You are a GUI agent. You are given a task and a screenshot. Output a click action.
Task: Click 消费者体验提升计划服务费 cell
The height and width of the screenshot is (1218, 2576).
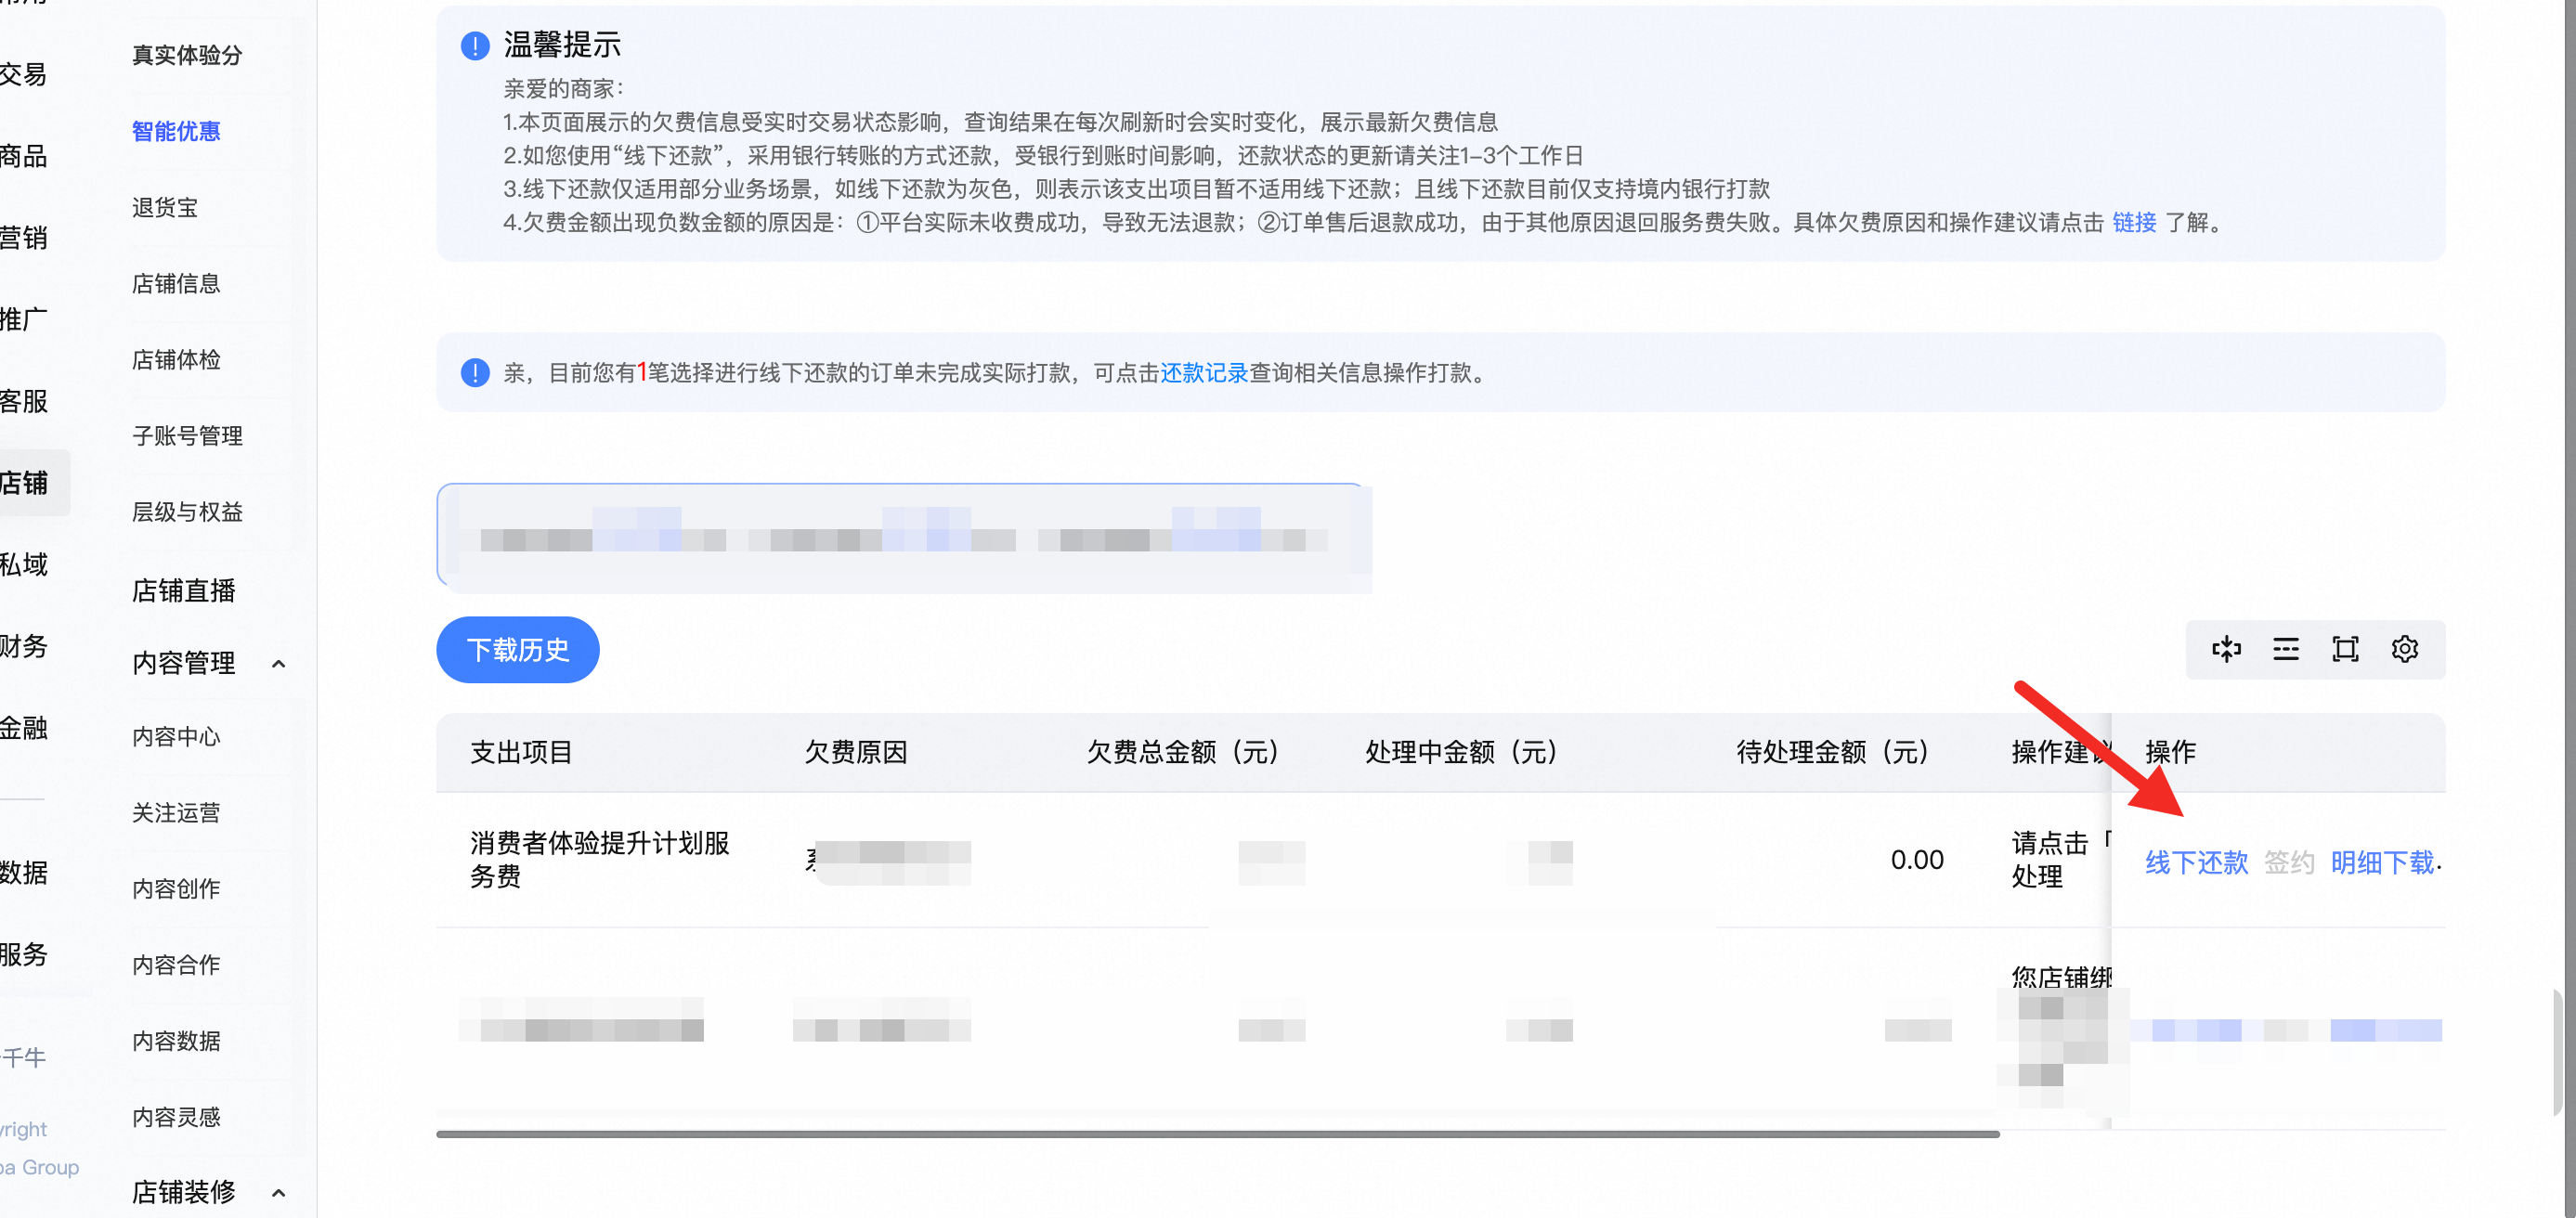tap(599, 859)
